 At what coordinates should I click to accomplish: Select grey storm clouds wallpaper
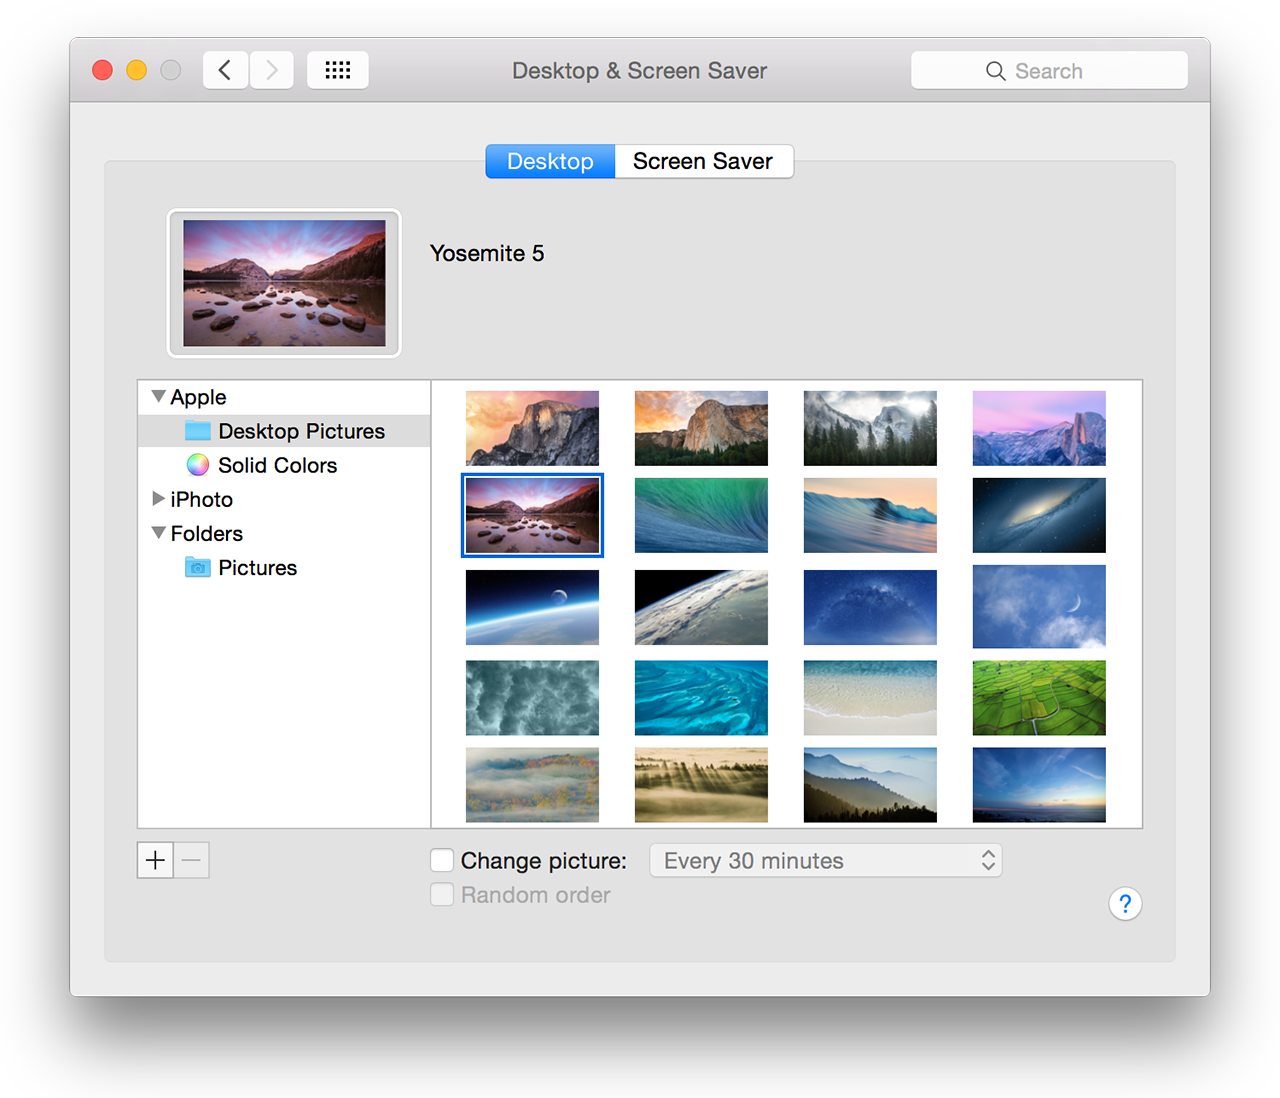(x=532, y=698)
